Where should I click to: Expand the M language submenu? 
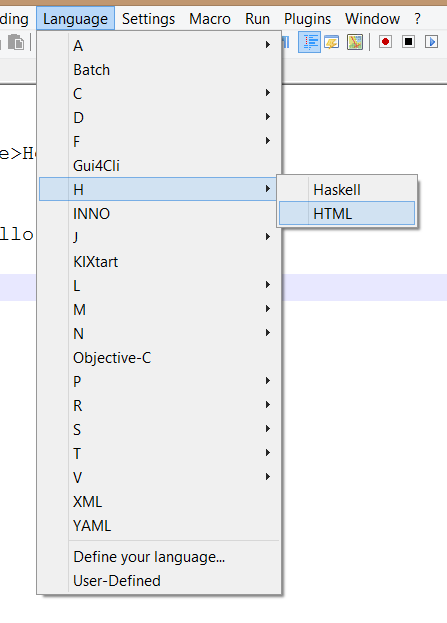159,309
